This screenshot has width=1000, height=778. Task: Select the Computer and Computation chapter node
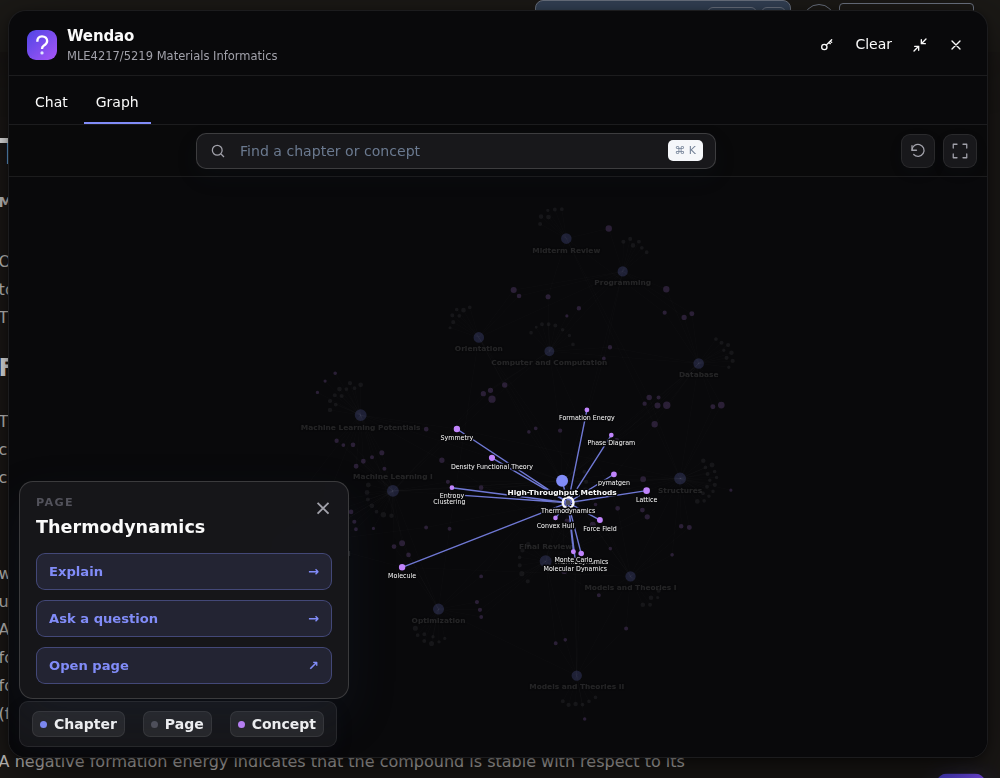(549, 351)
